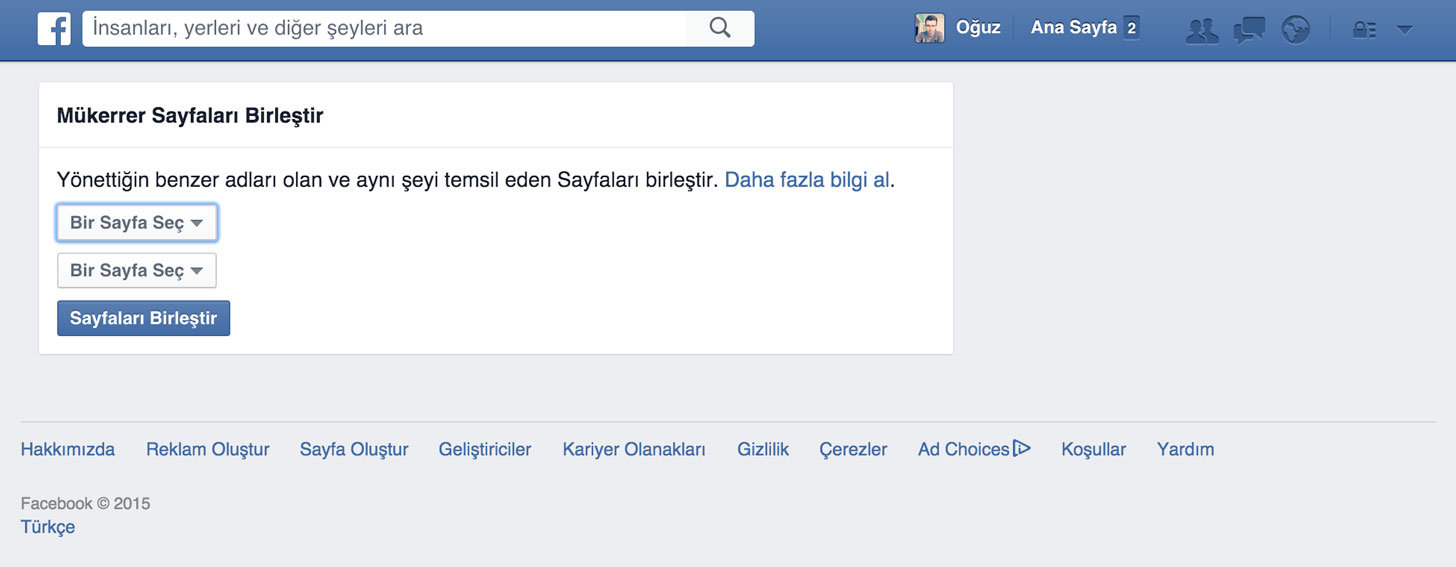Go to Ana Sayfa
The height and width of the screenshot is (567, 1456).
(1073, 28)
